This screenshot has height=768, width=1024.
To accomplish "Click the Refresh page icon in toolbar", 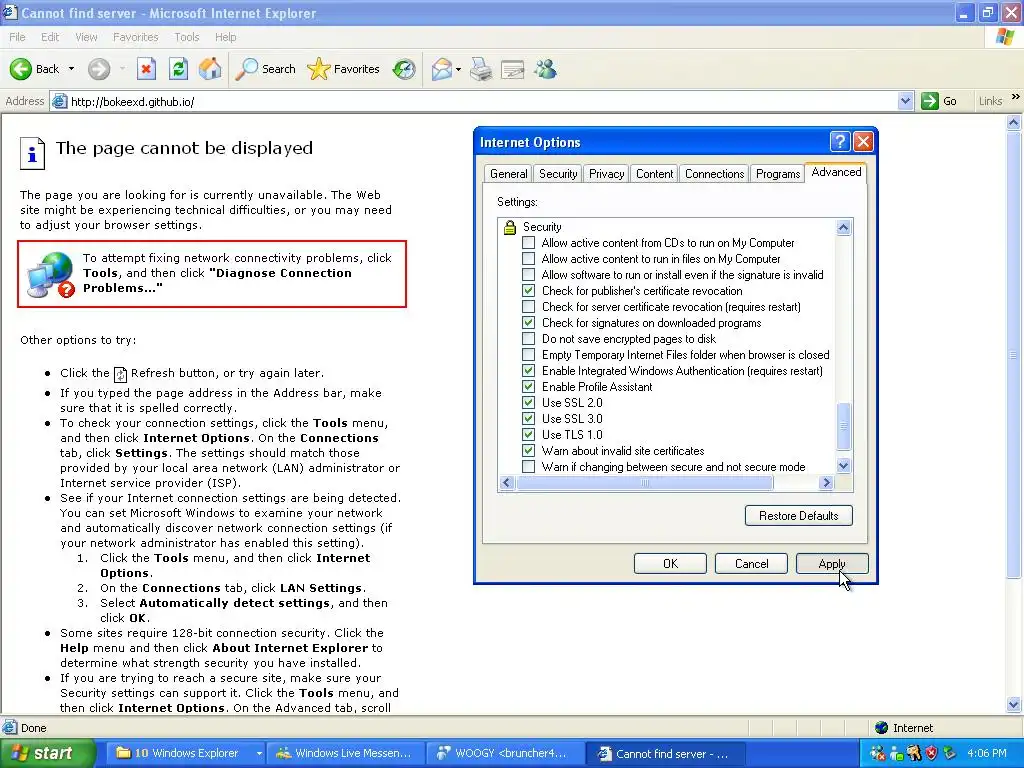I will tap(178, 69).
